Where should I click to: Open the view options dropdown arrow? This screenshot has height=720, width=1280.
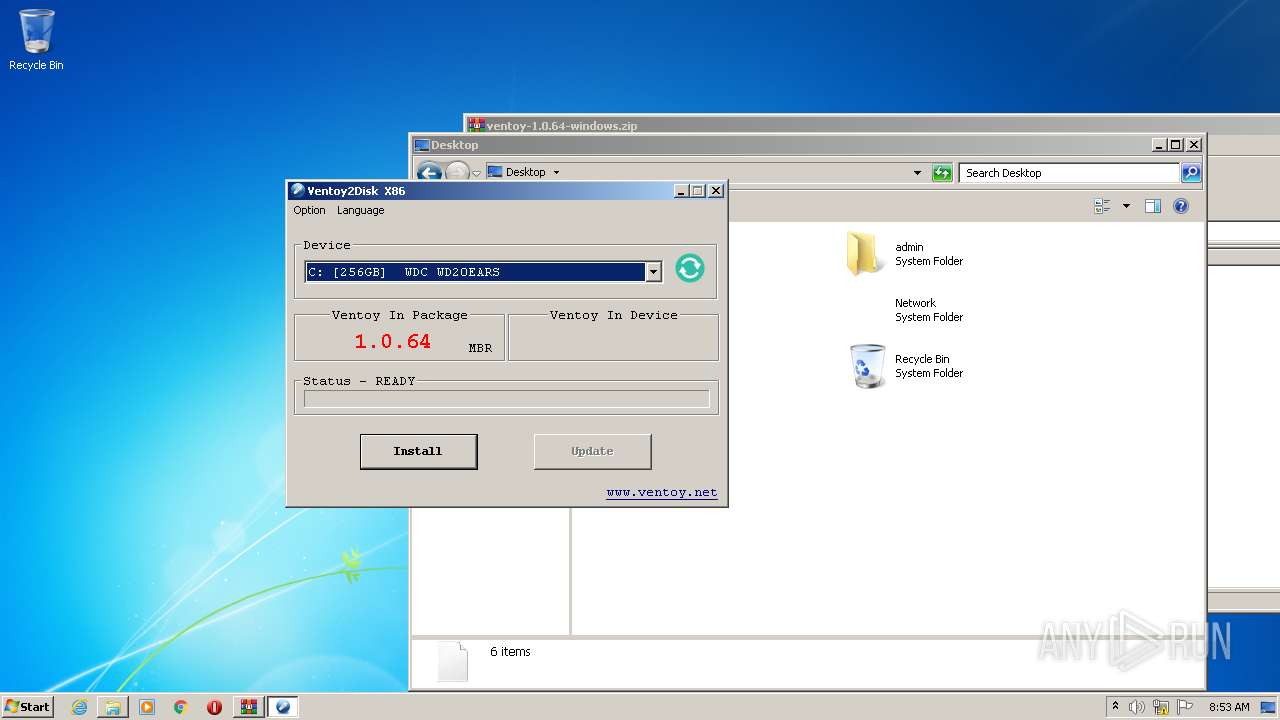(1126, 206)
